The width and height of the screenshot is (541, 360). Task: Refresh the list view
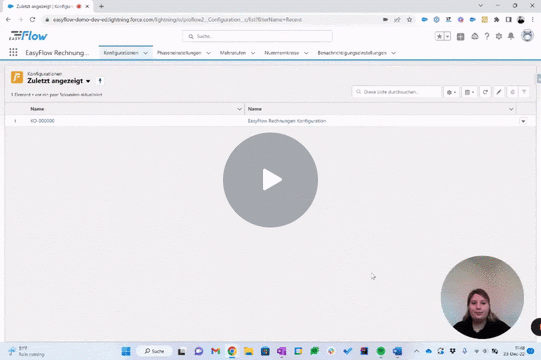[x=485, y=92]
